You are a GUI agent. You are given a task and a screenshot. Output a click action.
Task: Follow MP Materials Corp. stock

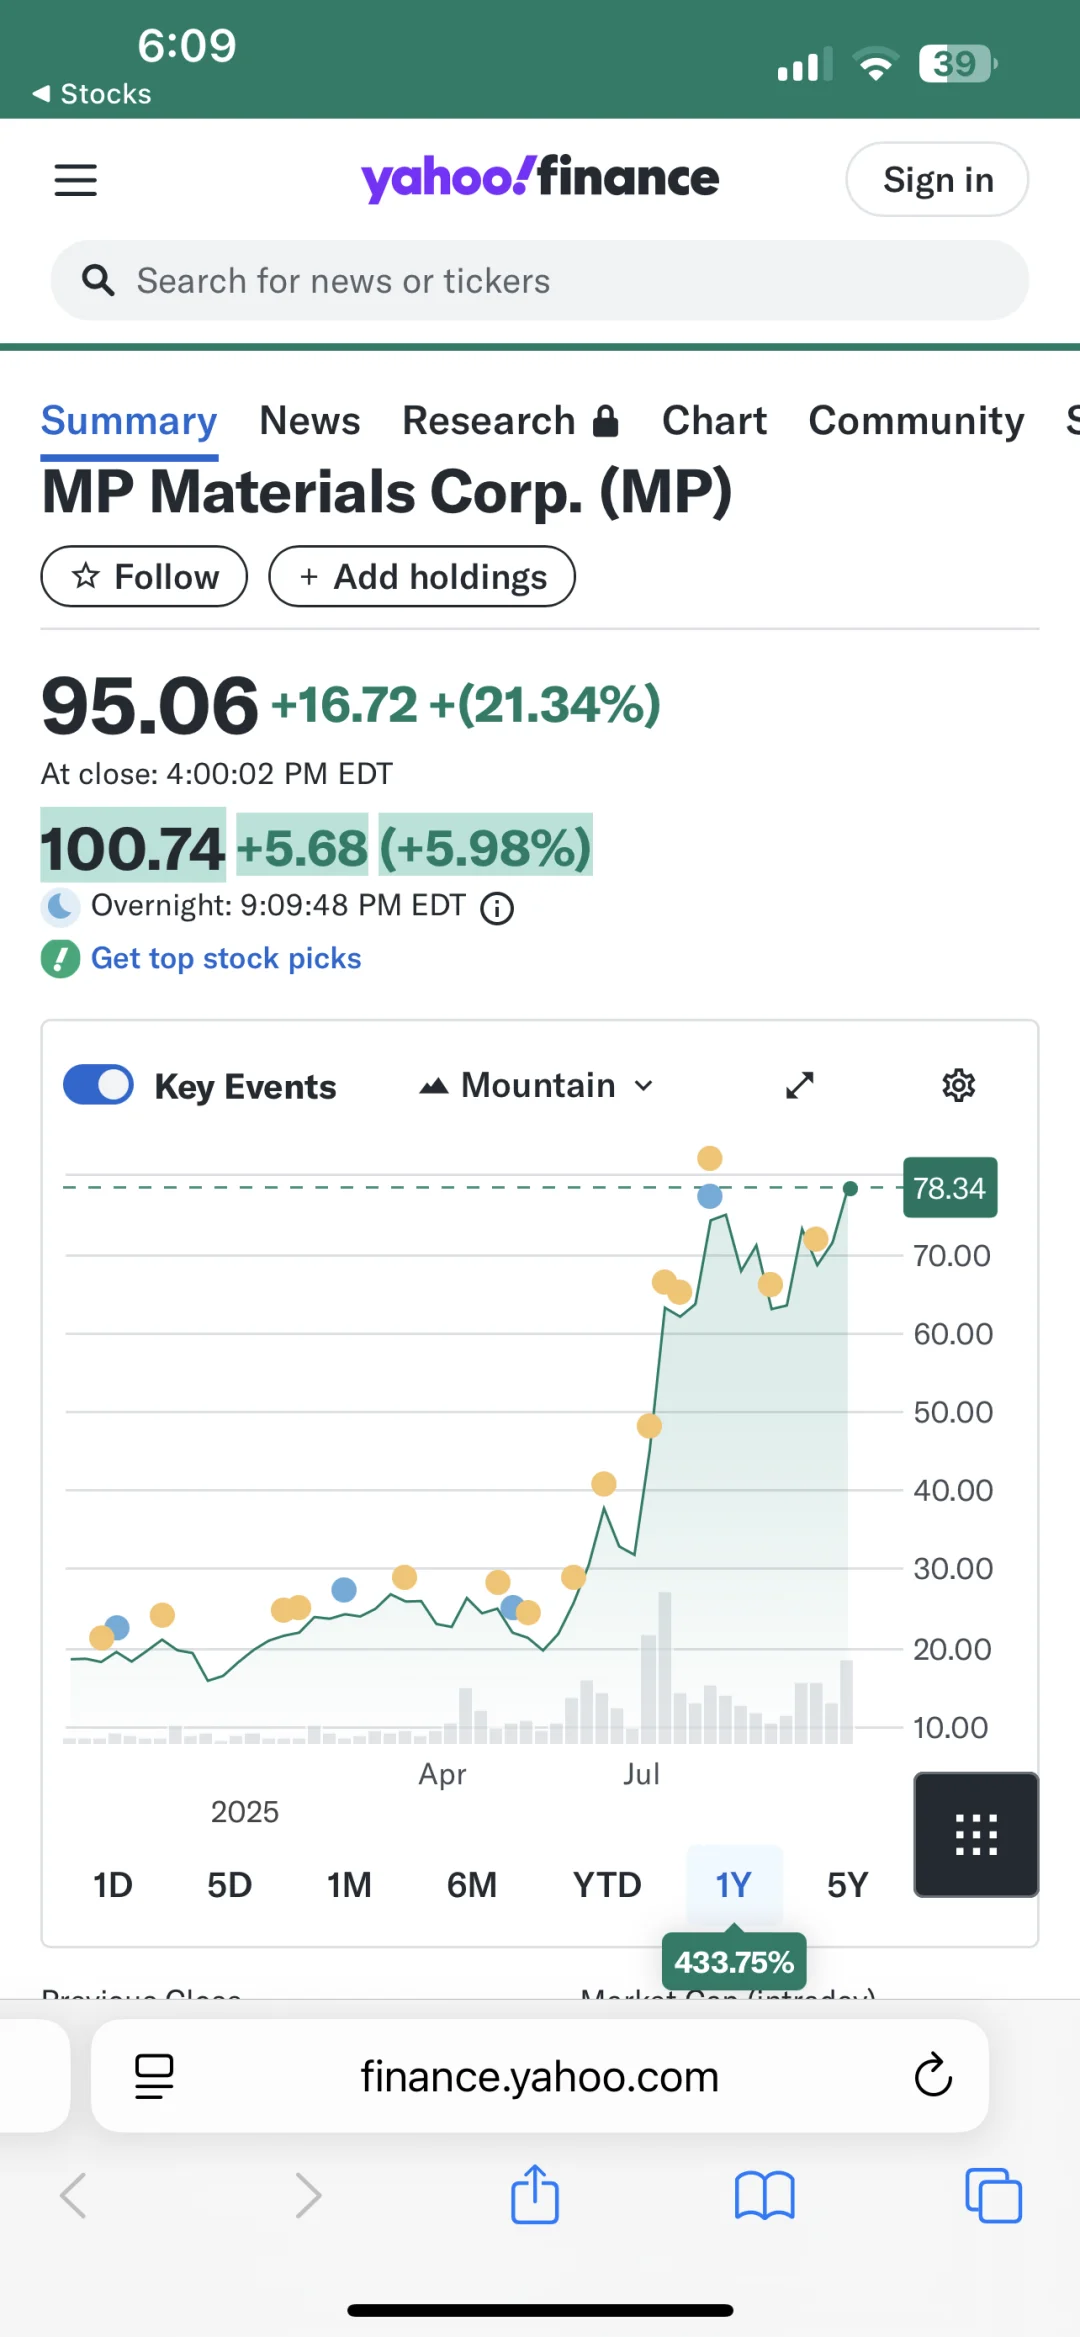(144, 576)
